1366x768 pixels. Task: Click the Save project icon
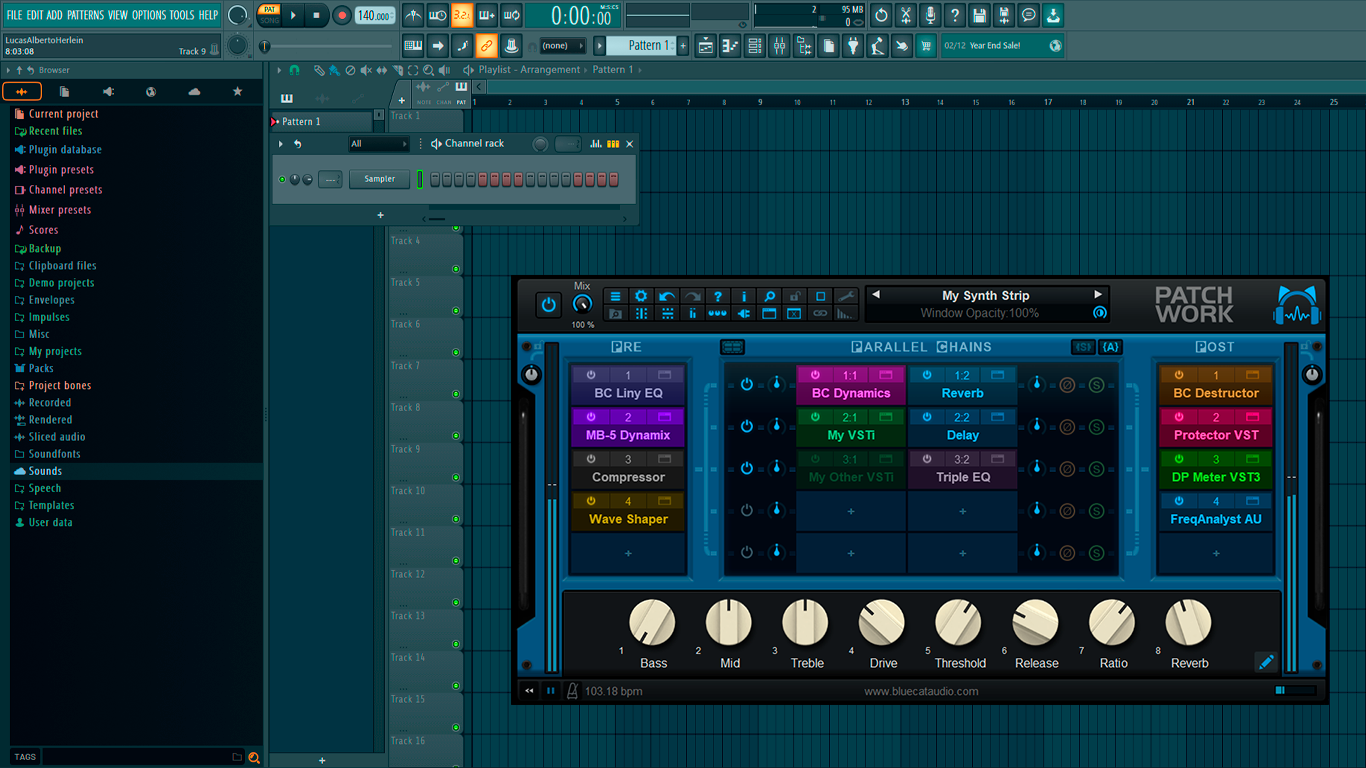point(980,16)
